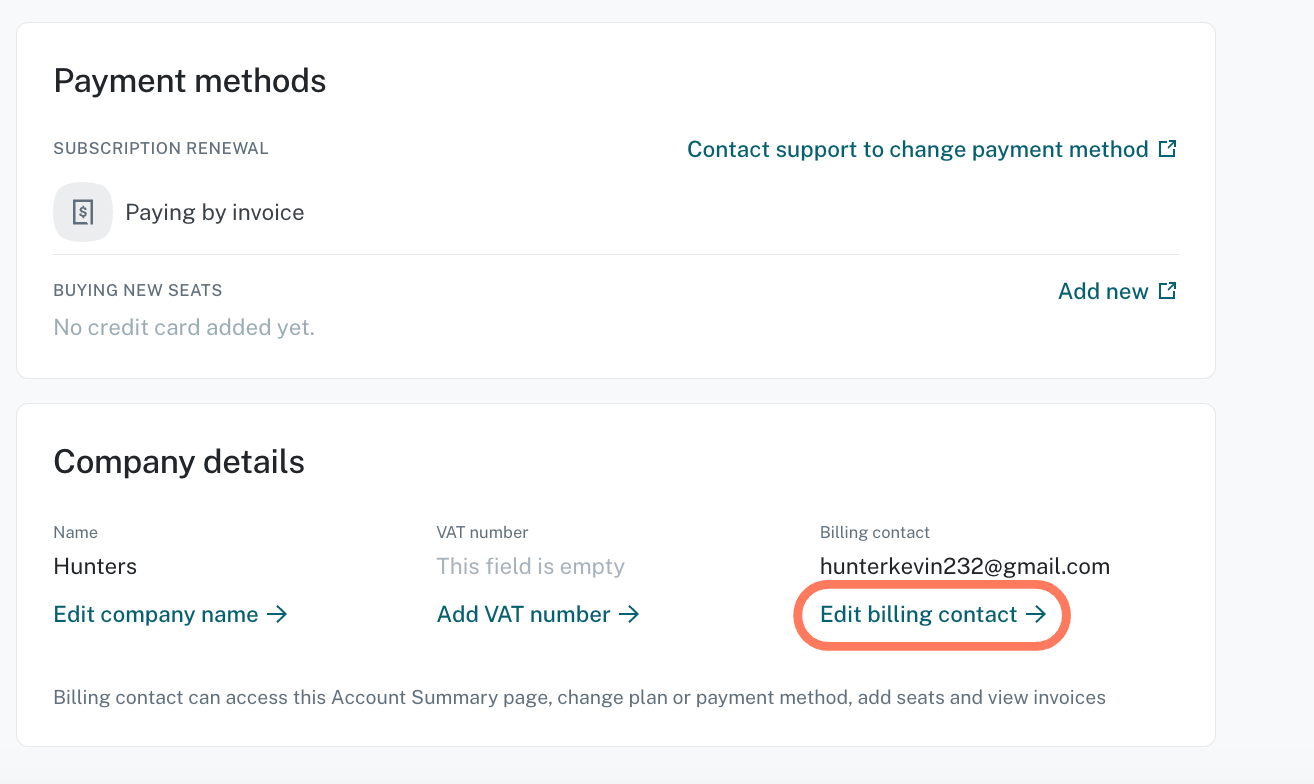Click arrow icon after Edit company name
Image resolution: width=1314 pixels, height=784 pixels.
click(277, 614)
